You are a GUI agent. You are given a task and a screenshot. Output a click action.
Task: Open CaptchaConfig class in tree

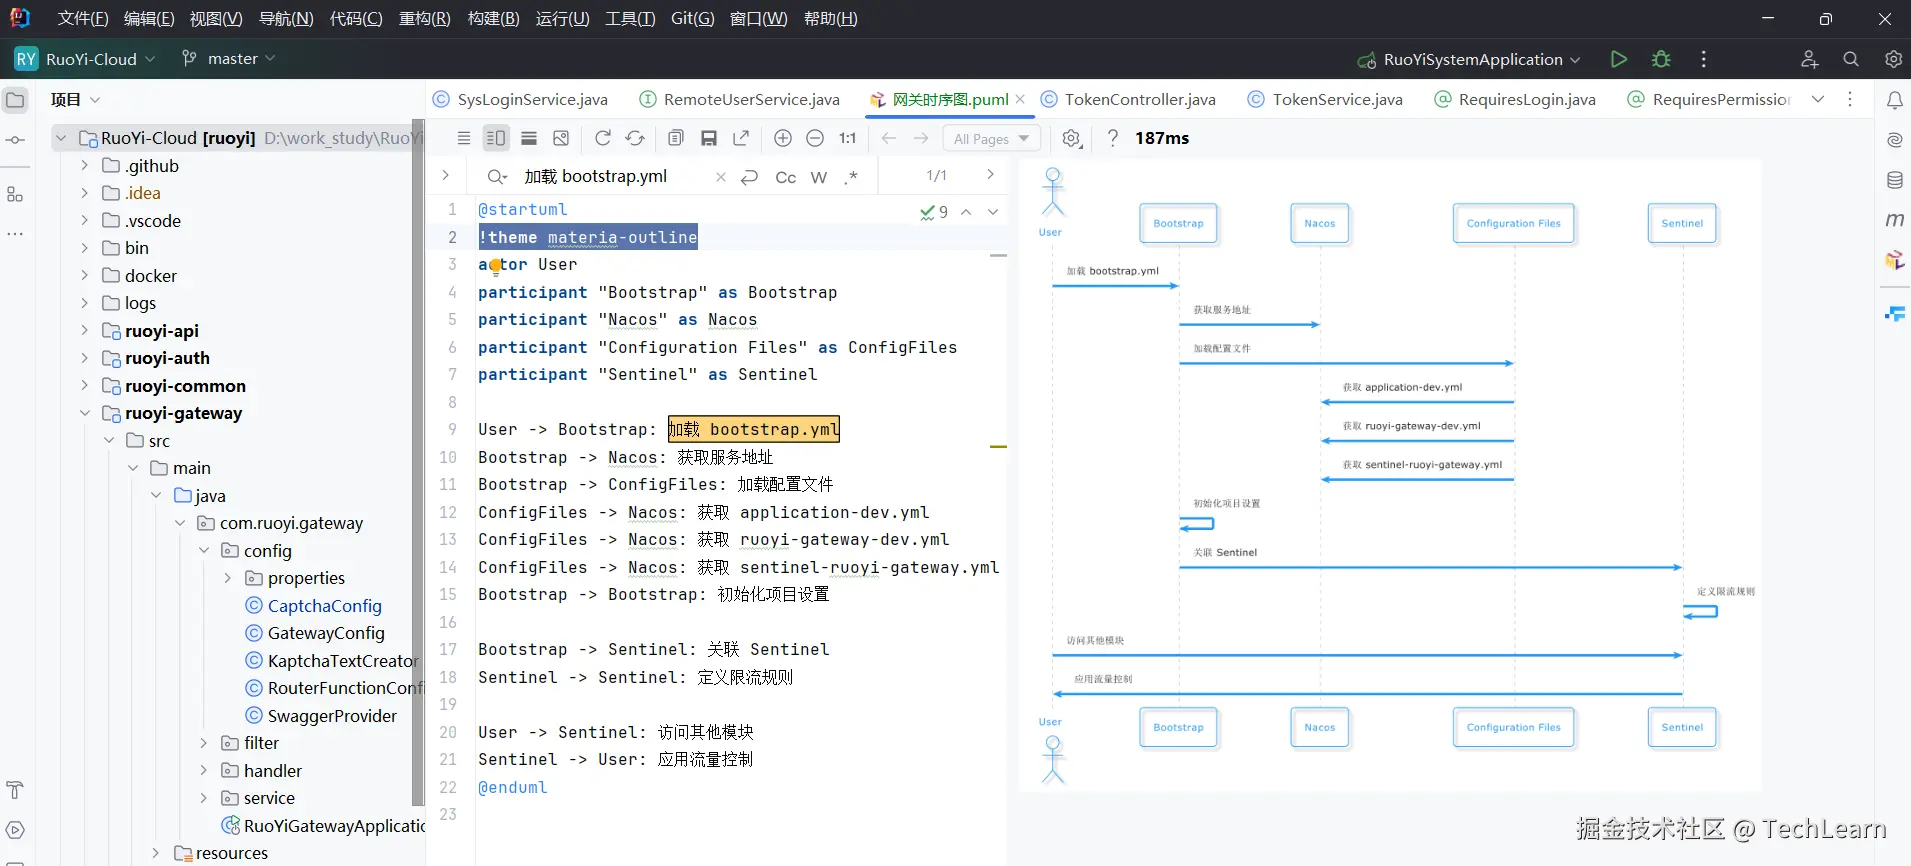click(324, 606)
